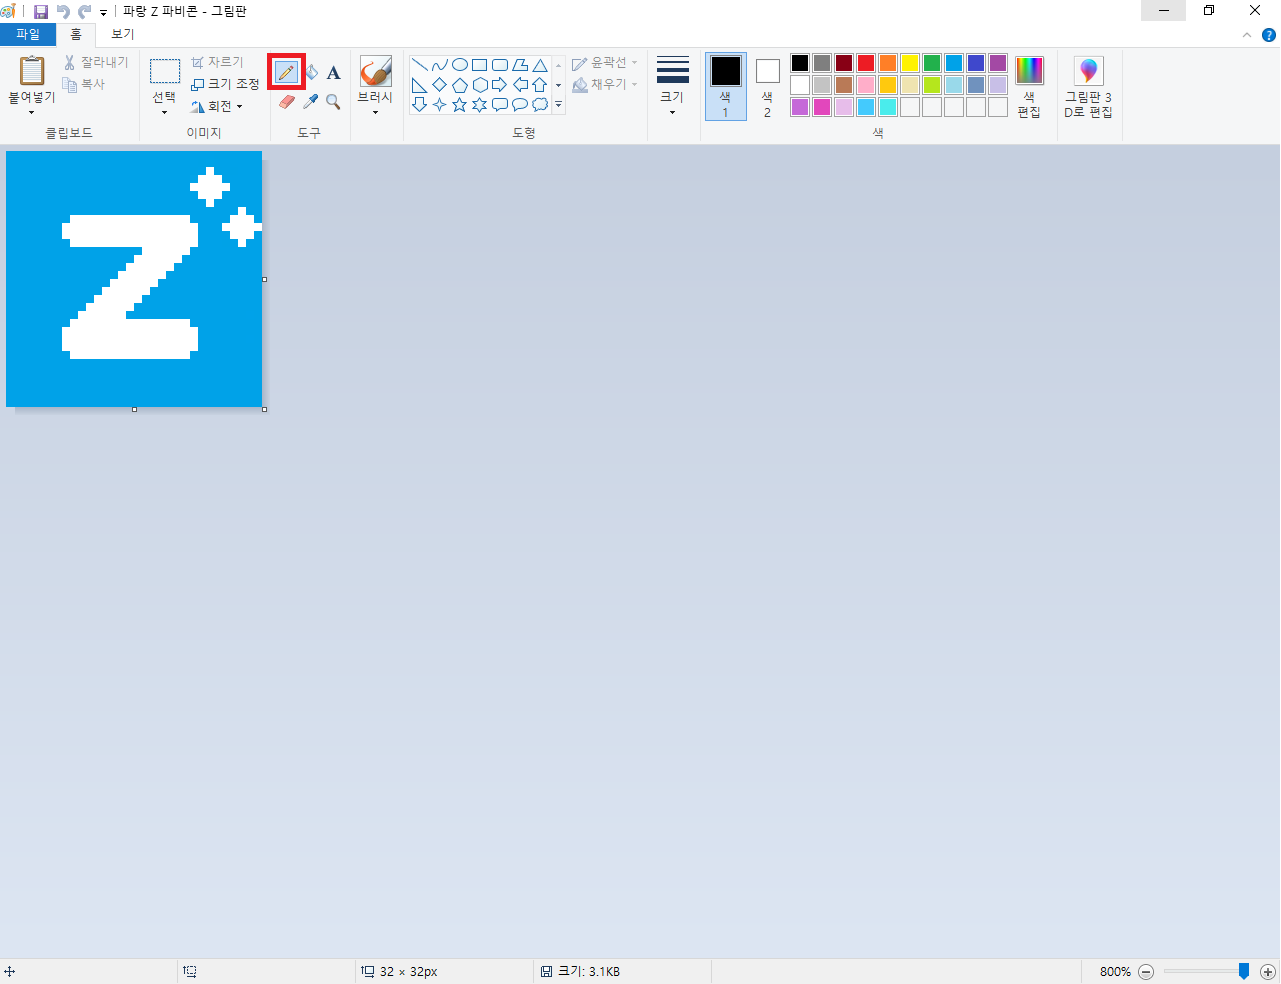Choose the Rounded rectangle shape
The width and height of the screenshot is (1281, 984).
[500, 65]
